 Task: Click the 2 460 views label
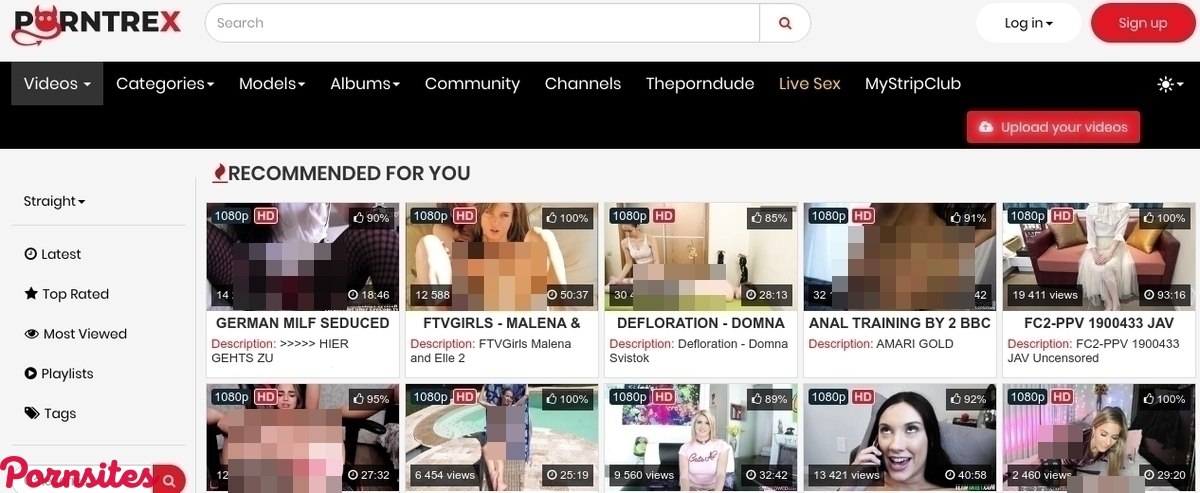(x=1042, y=475)
